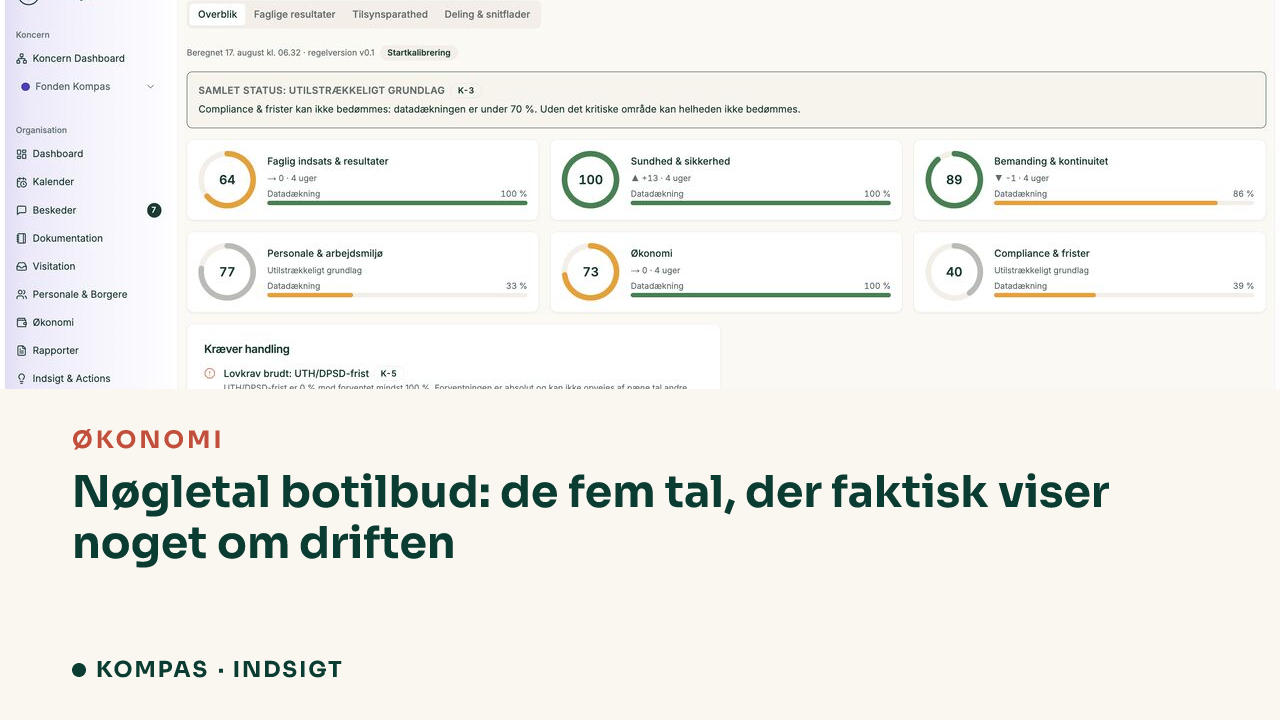This screenshot has width=1280, height=720.
Task: Click the KOMPAS · INDSIGT footer text
Action: [219, 670]
